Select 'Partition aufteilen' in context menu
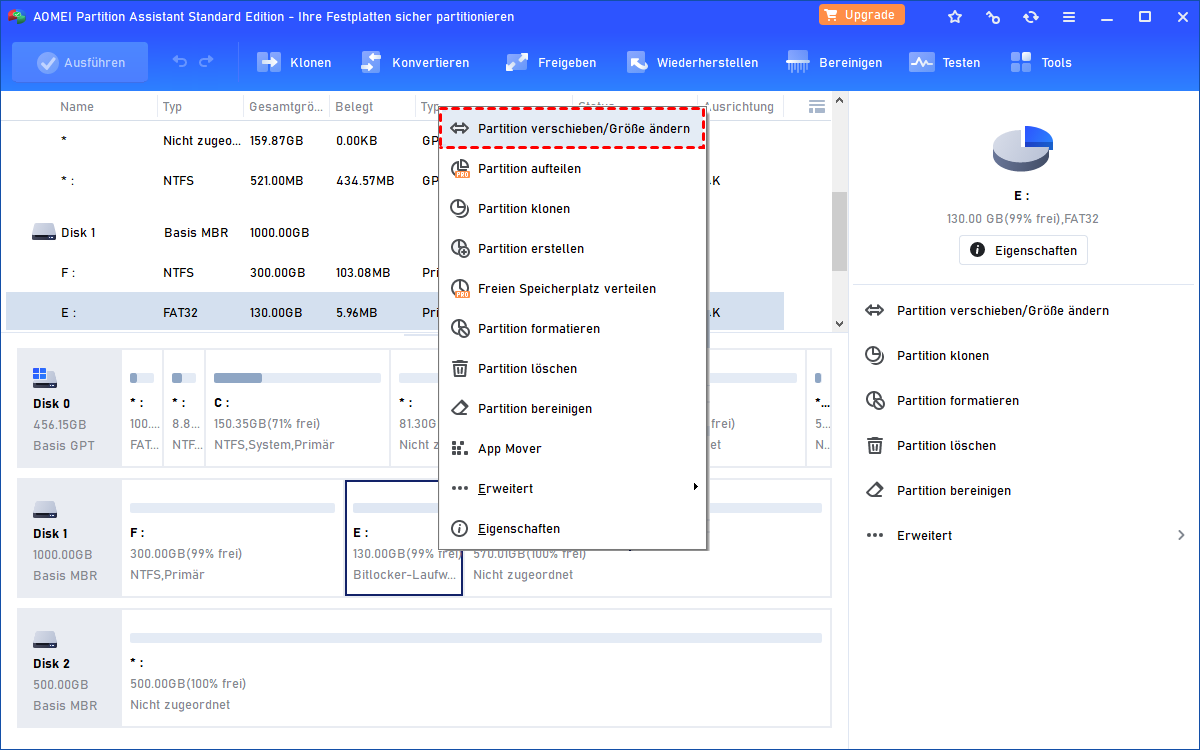This screenshot has height=750, width=1200. [573, 168]
